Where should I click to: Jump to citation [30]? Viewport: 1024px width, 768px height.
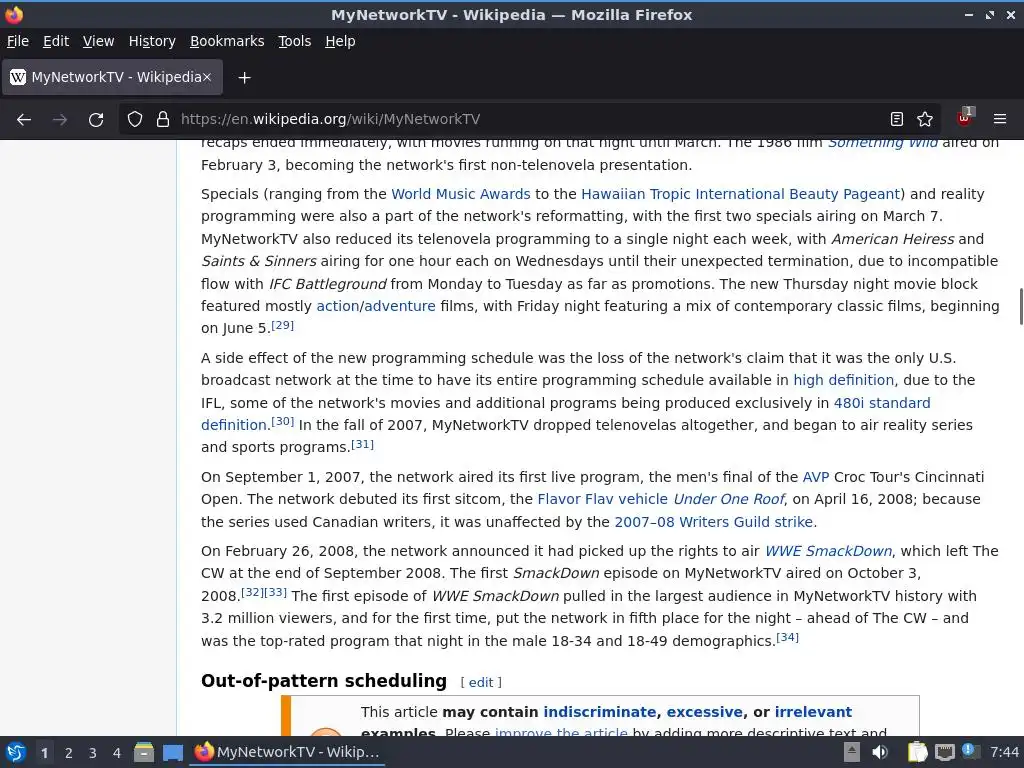(282, 421)
